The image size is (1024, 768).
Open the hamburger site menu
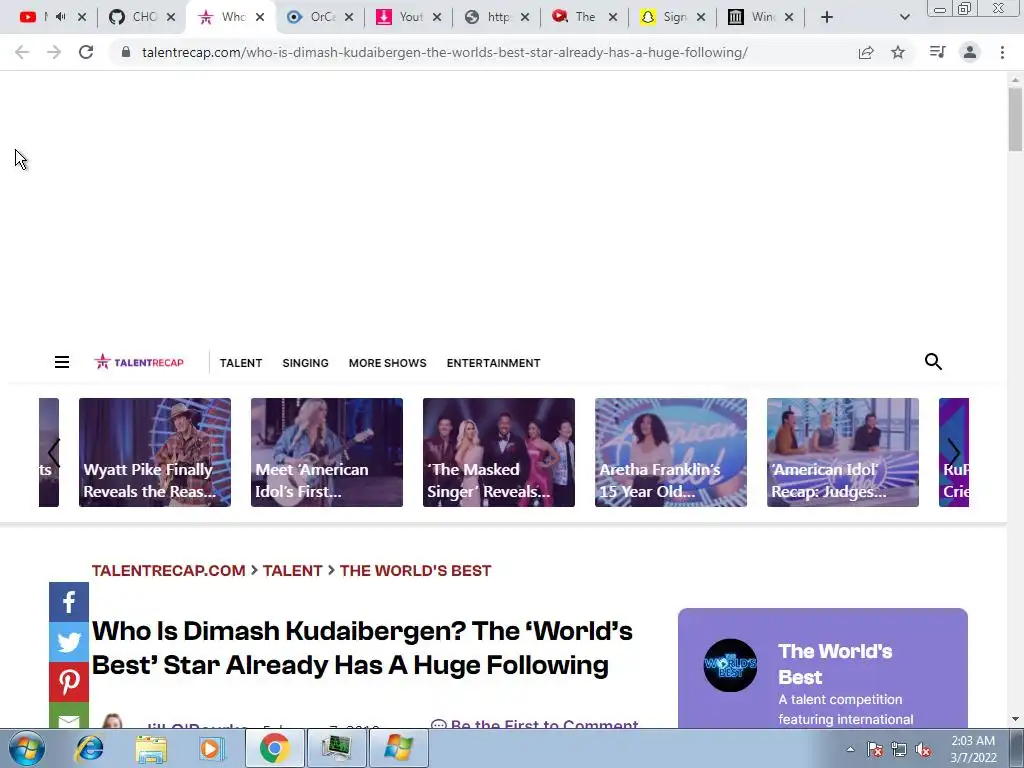pyautogui.click(x=62, y=362)
